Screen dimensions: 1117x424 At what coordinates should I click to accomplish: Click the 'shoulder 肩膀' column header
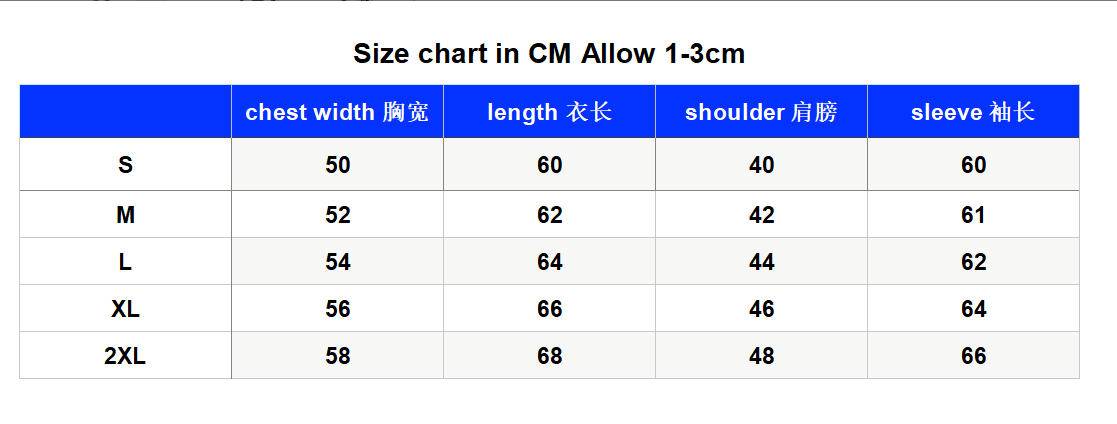tap(762, 112)
